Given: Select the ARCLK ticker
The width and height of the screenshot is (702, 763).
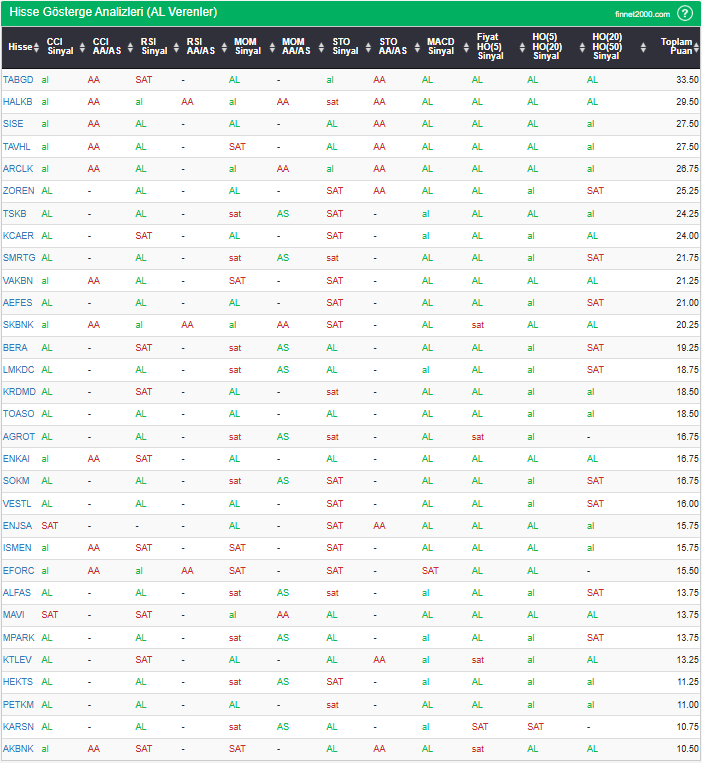Looking at the screenshot, I should tap(18, 169).
